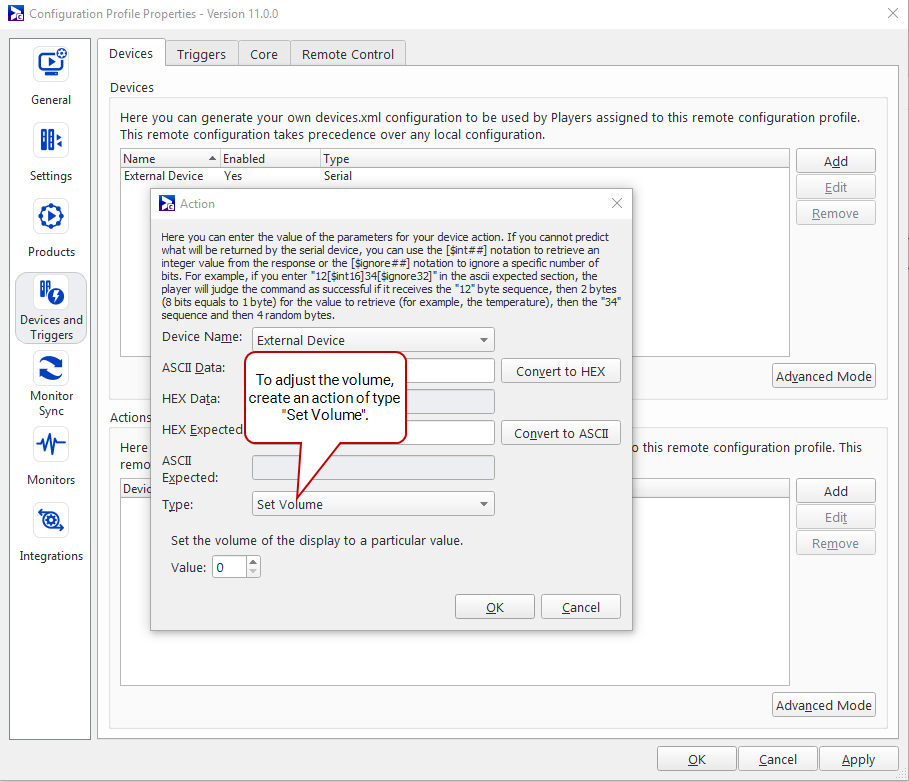Viewport: 909px width, 782px height.
Task: Open the Integrations sidebar icon
Action: point(51,521)
